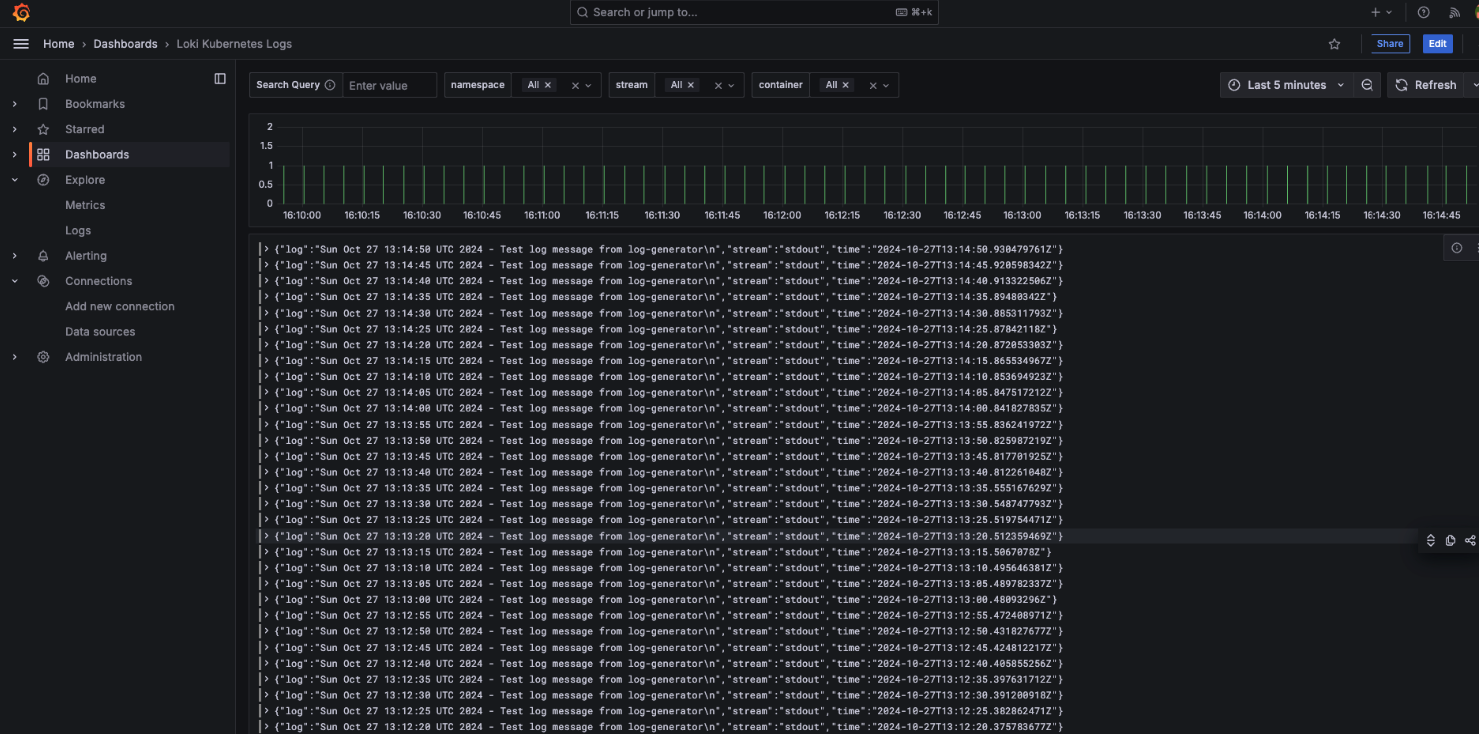
Task: Remove the All chip from stream filter
Action: (690, 85)
